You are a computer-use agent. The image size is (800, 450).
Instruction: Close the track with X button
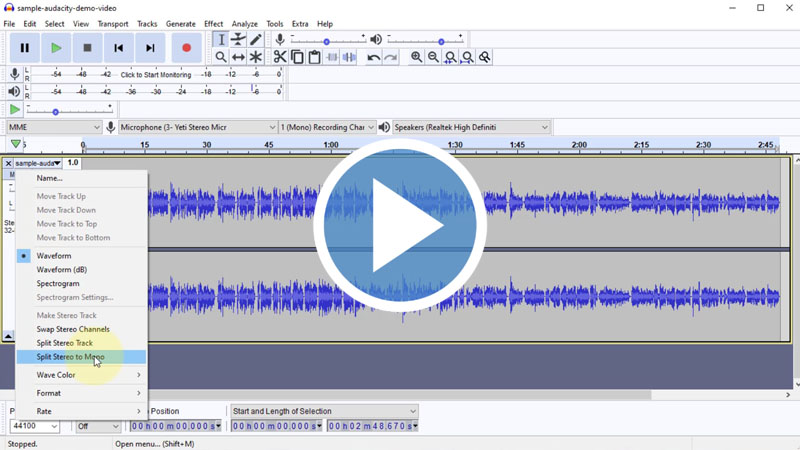coord(9,163)
